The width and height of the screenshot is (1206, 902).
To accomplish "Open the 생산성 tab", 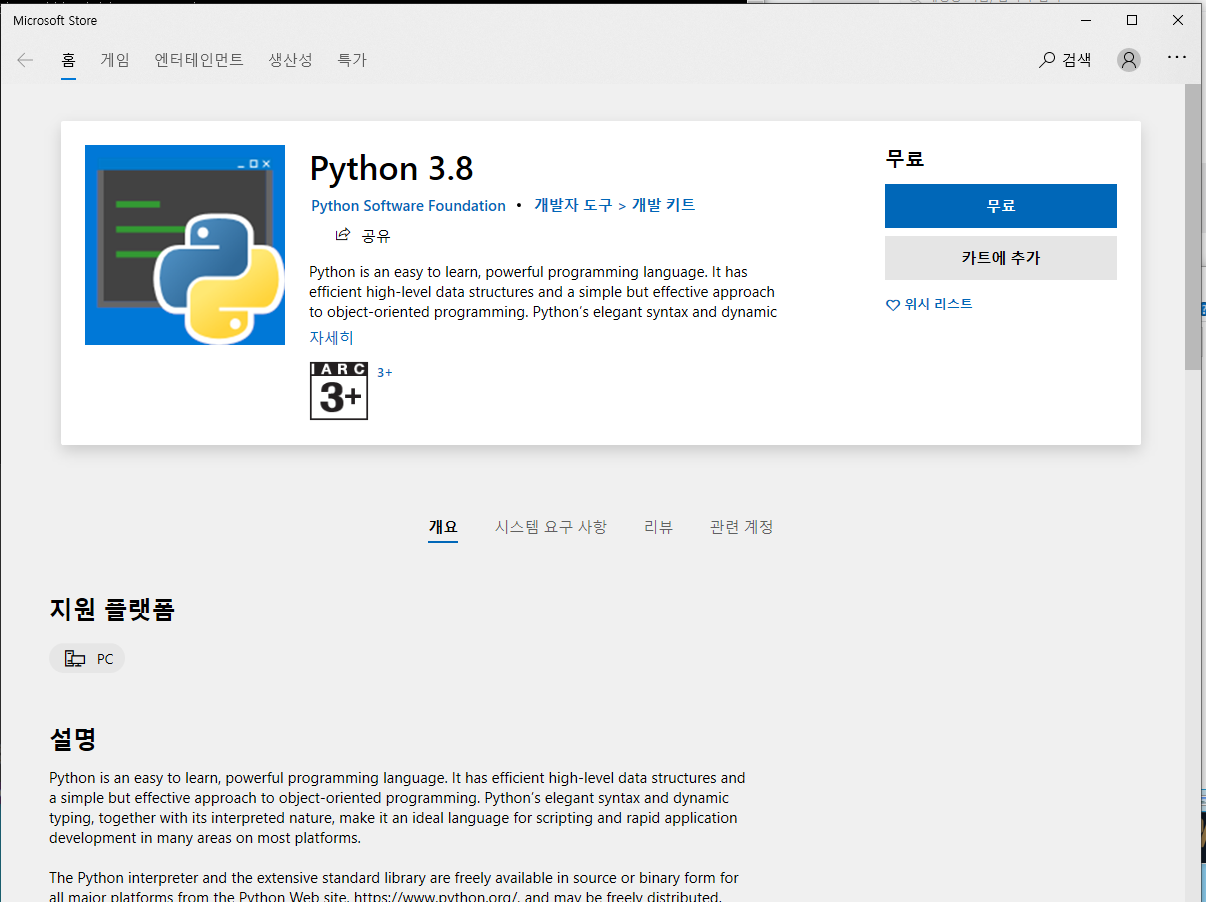I will (290, 60).
